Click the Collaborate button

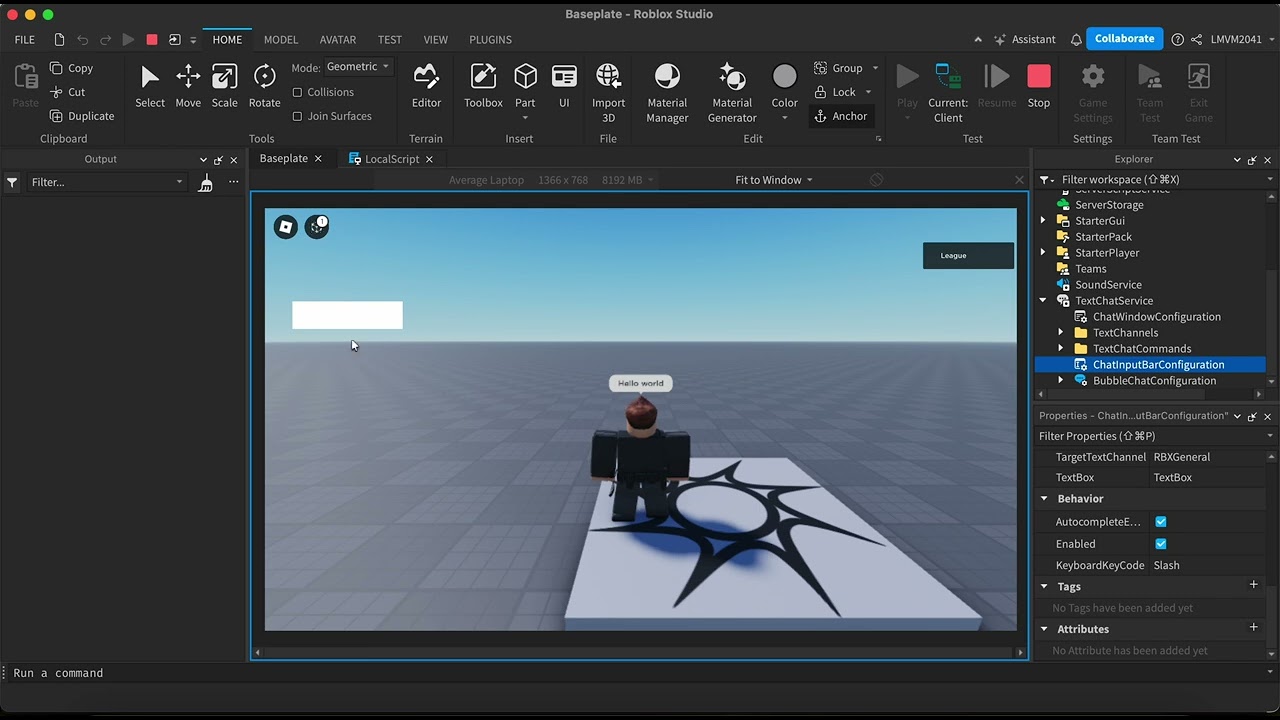[x=1124, y=39]
